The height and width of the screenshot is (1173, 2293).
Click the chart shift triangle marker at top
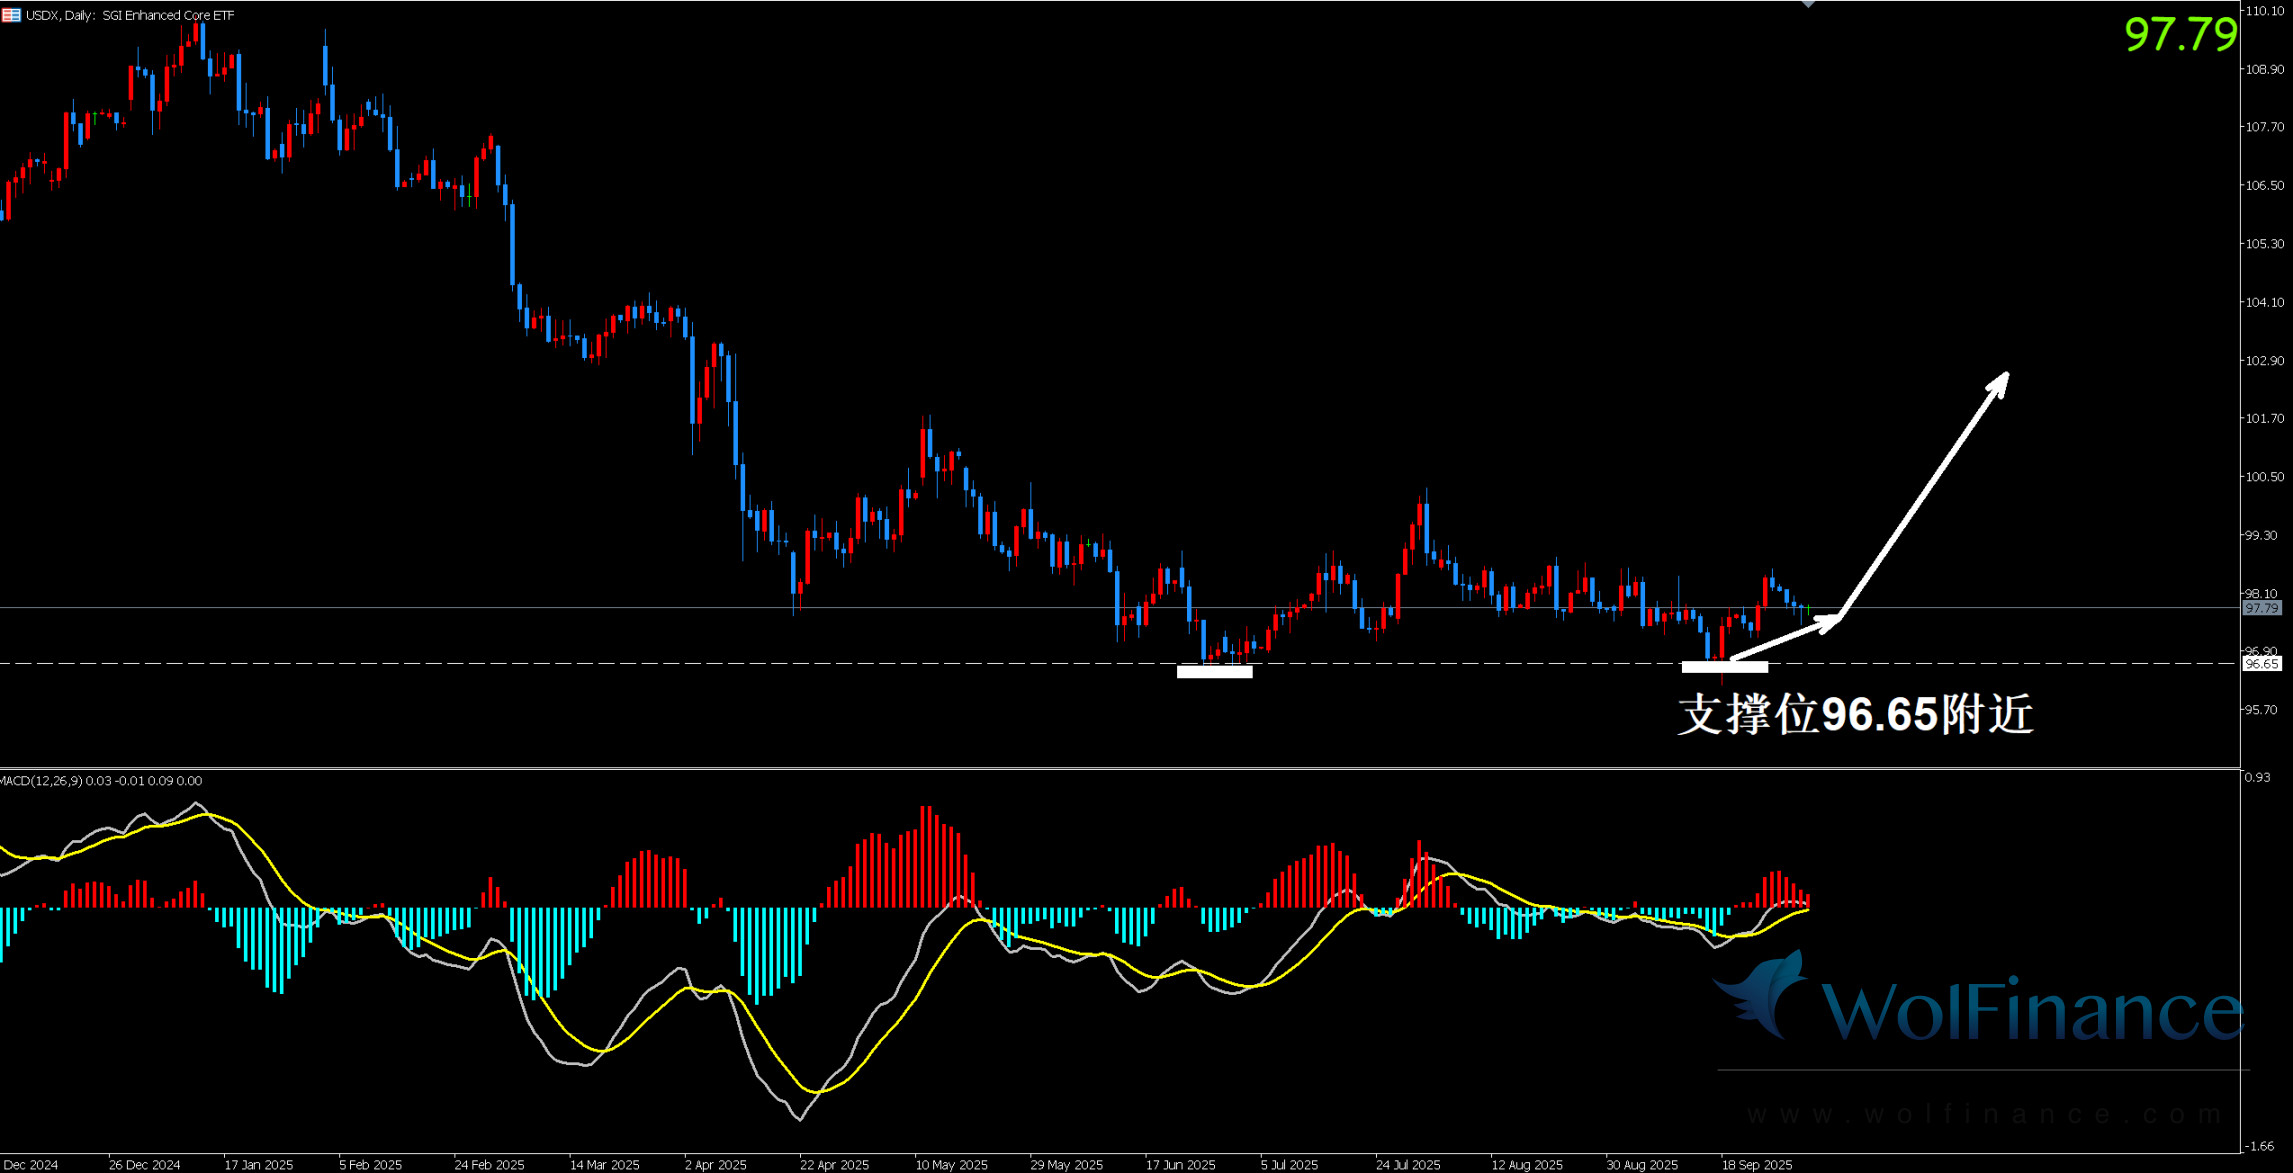pyautogui.click(x=1808, y=4)
